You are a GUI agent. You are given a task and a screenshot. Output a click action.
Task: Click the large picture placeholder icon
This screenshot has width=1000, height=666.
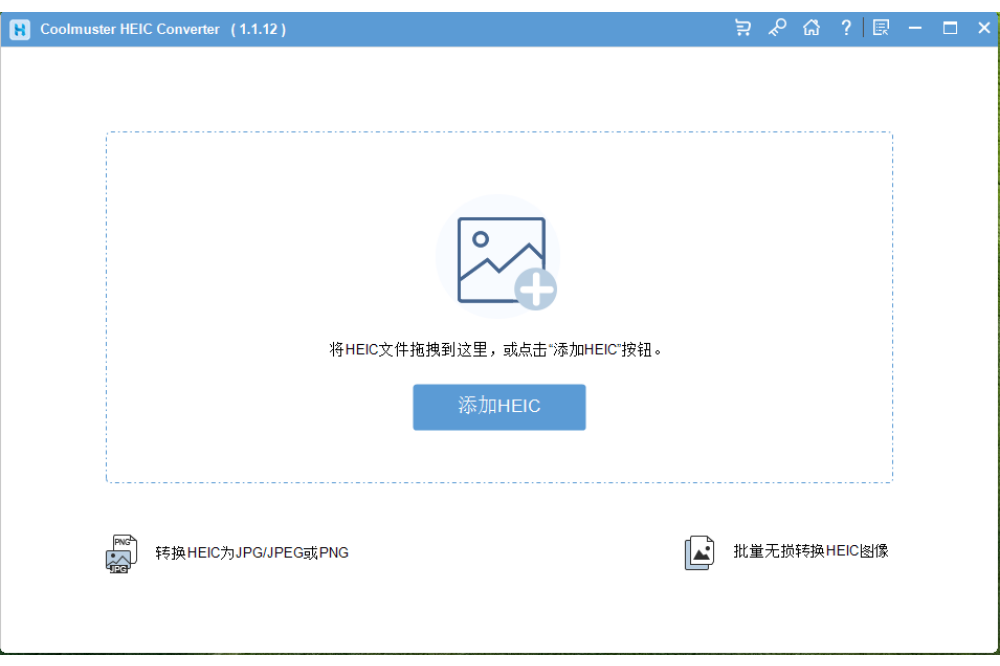[499, 258]
